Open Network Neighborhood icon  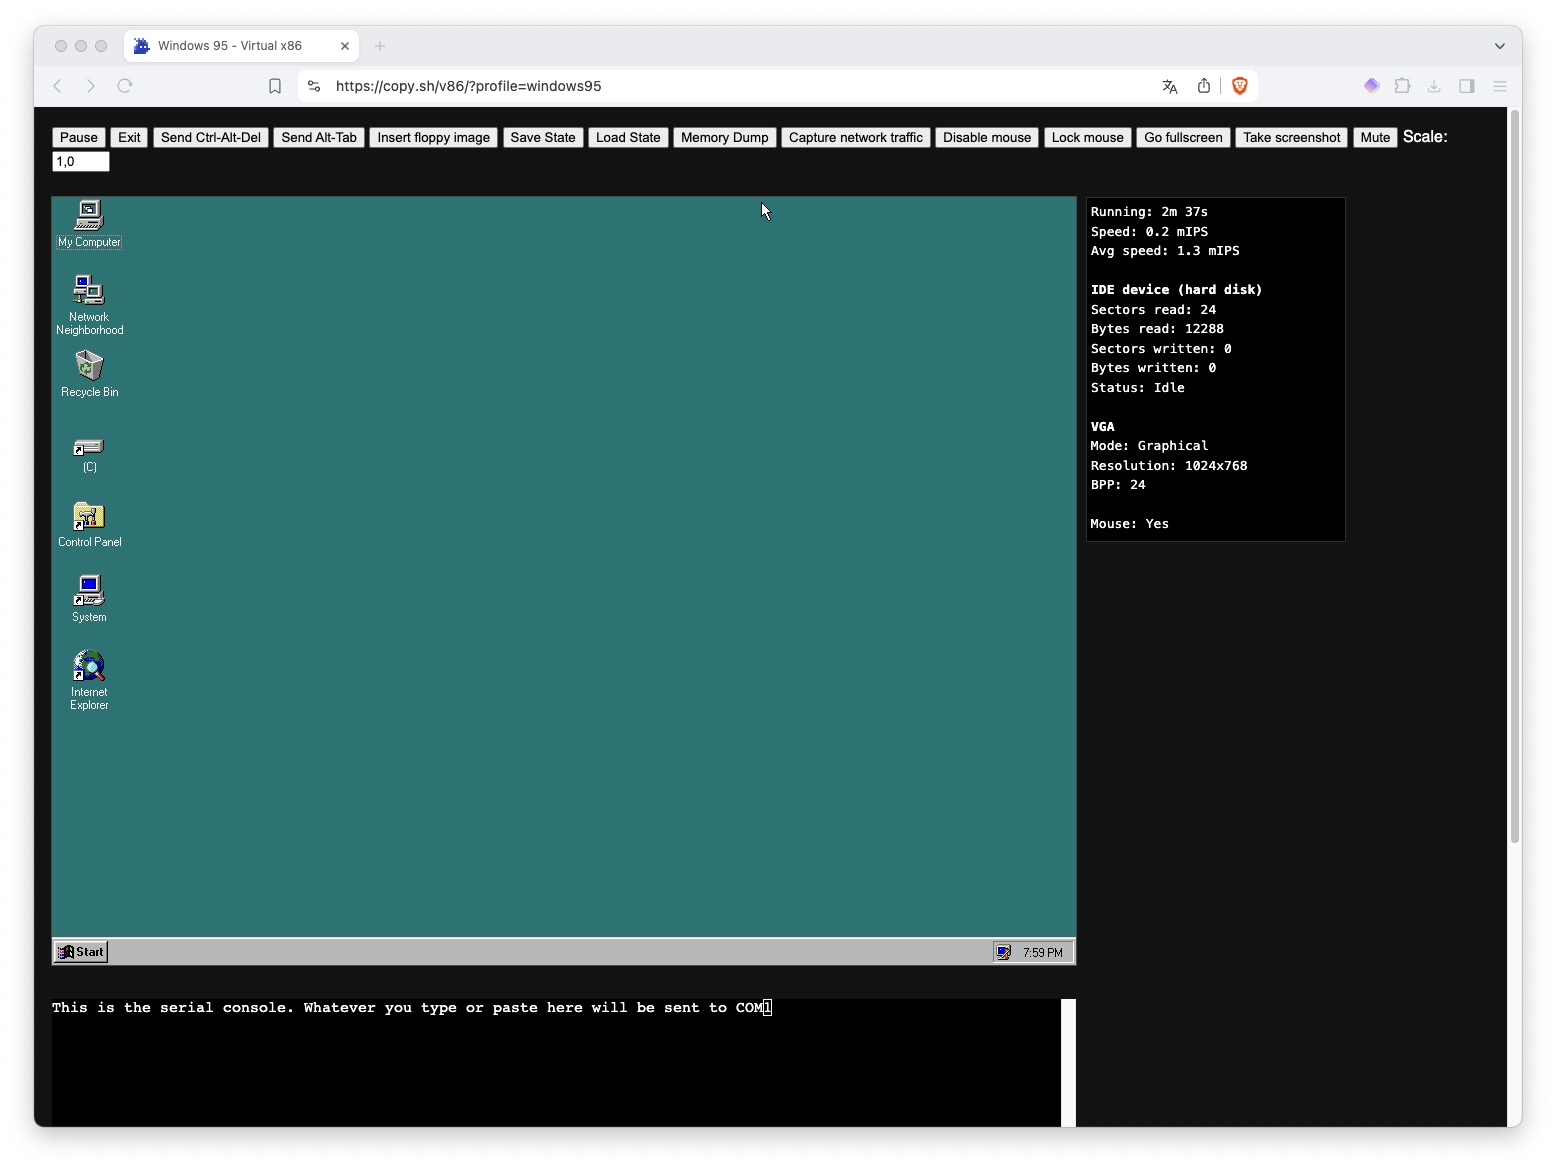coord(89,291)
